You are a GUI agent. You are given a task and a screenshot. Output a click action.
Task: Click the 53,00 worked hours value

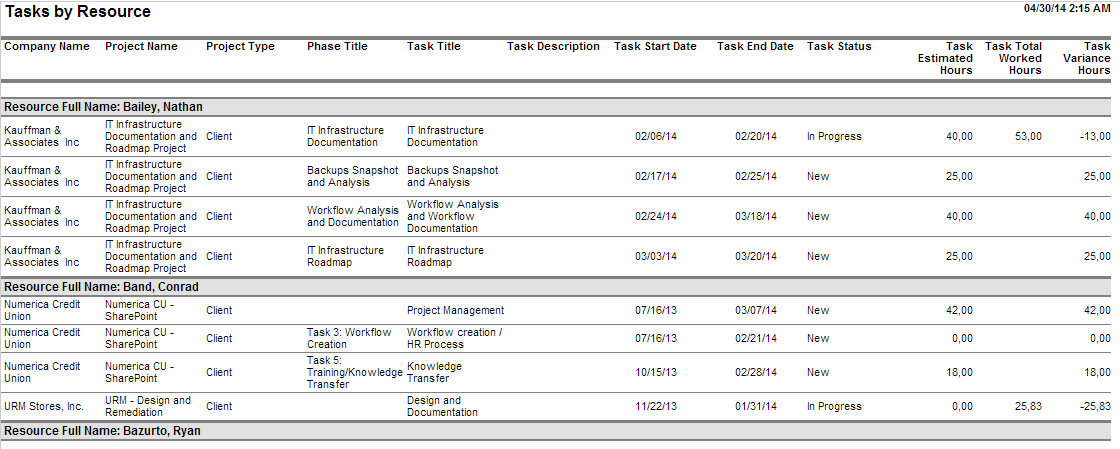(x=1028, y=136)
